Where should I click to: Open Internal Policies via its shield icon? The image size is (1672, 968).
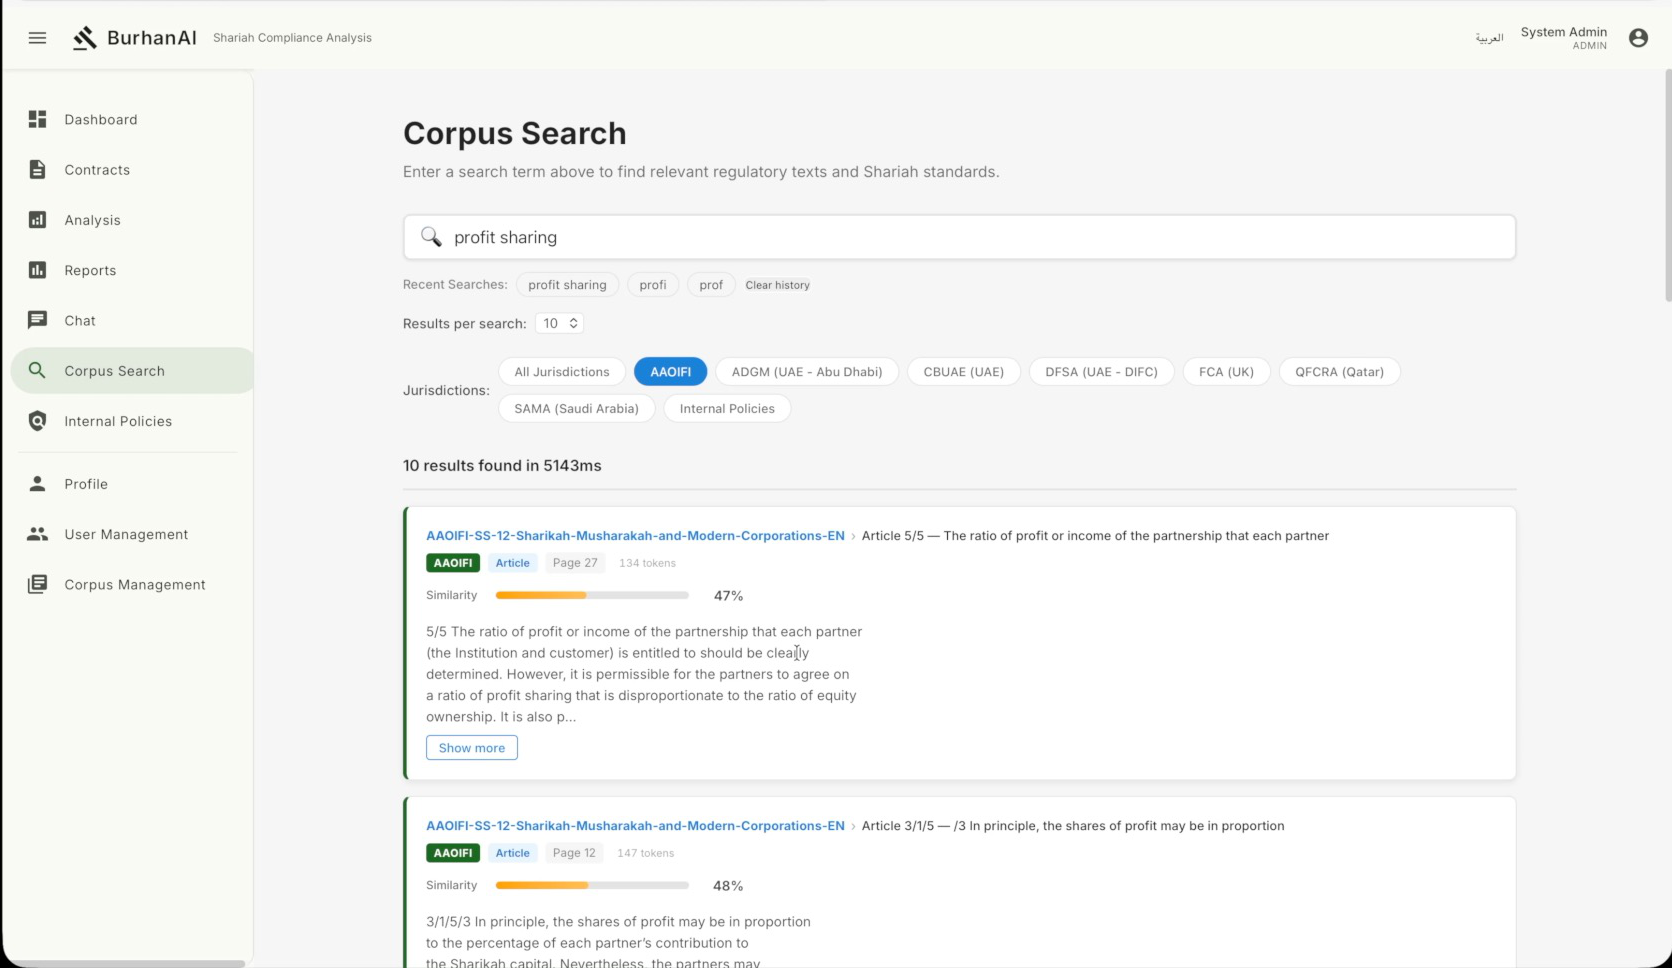pos(37,421)
